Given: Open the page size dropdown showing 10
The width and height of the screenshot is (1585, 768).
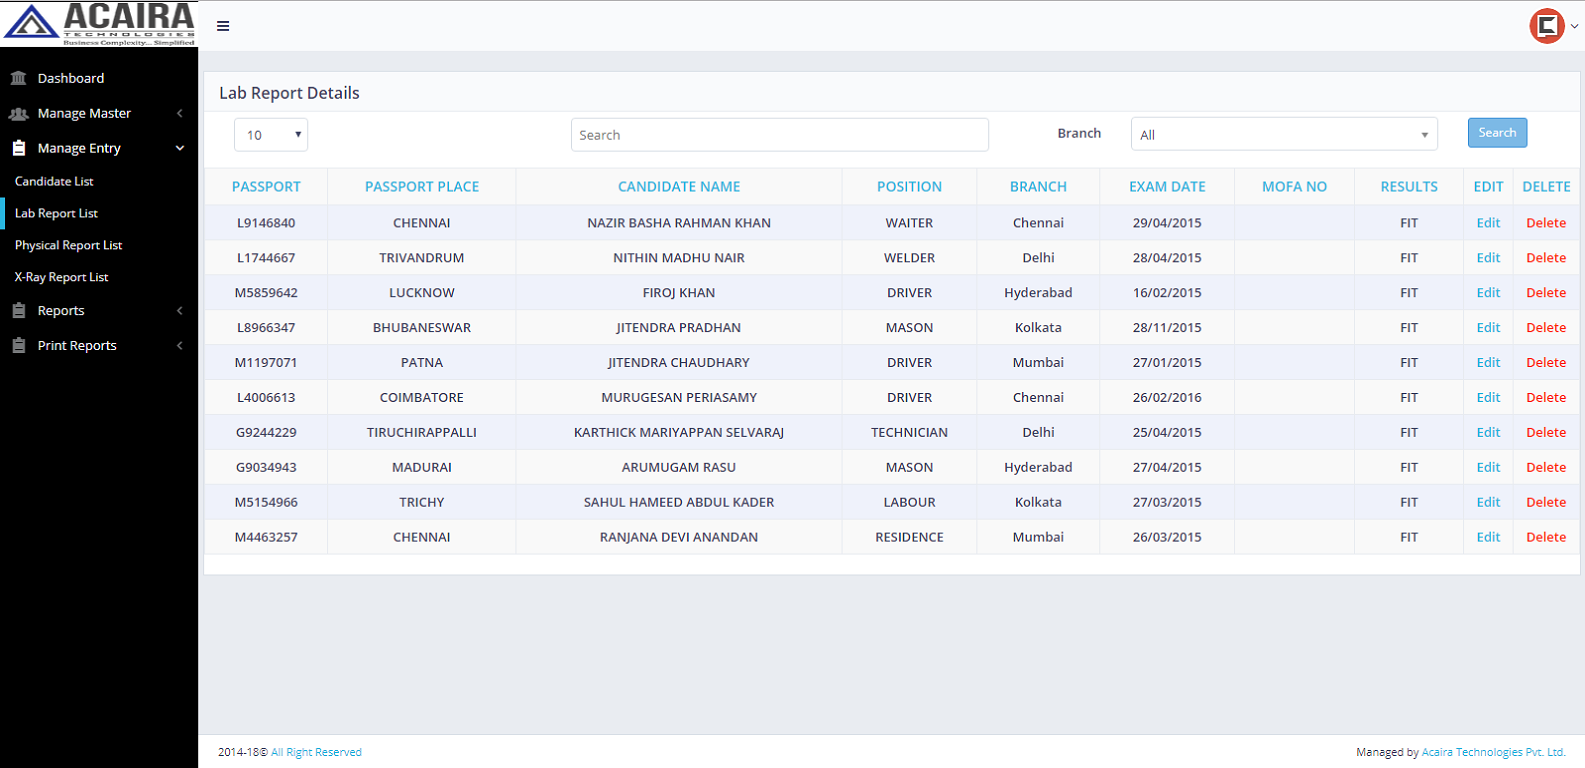Looking at the screenshot, I should 271,135.
